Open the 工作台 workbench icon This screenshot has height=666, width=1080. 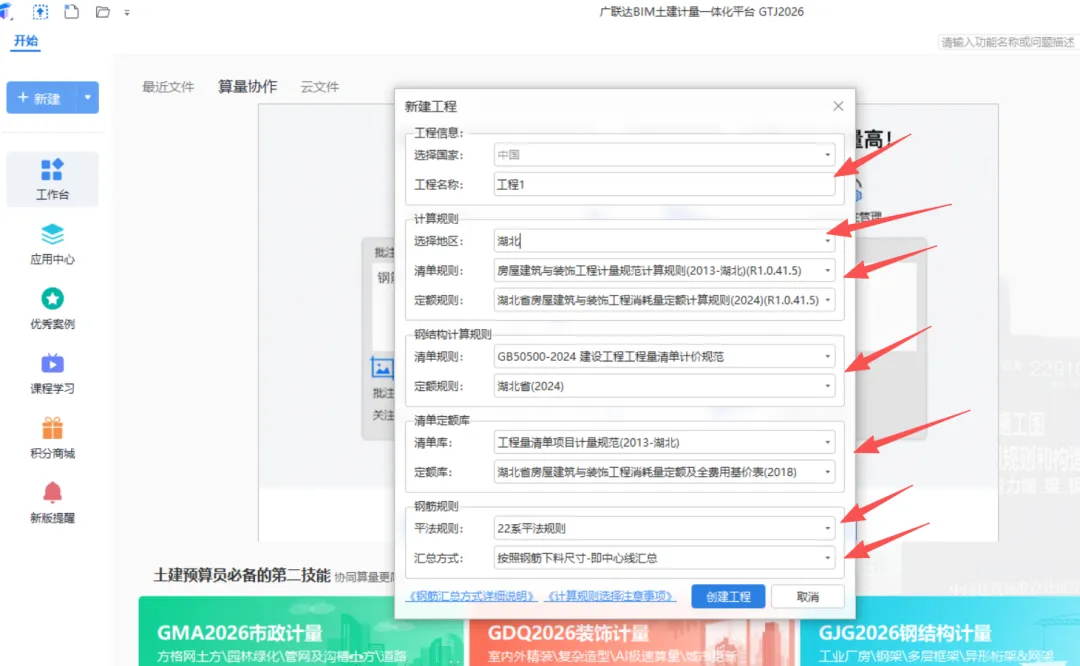52,179
